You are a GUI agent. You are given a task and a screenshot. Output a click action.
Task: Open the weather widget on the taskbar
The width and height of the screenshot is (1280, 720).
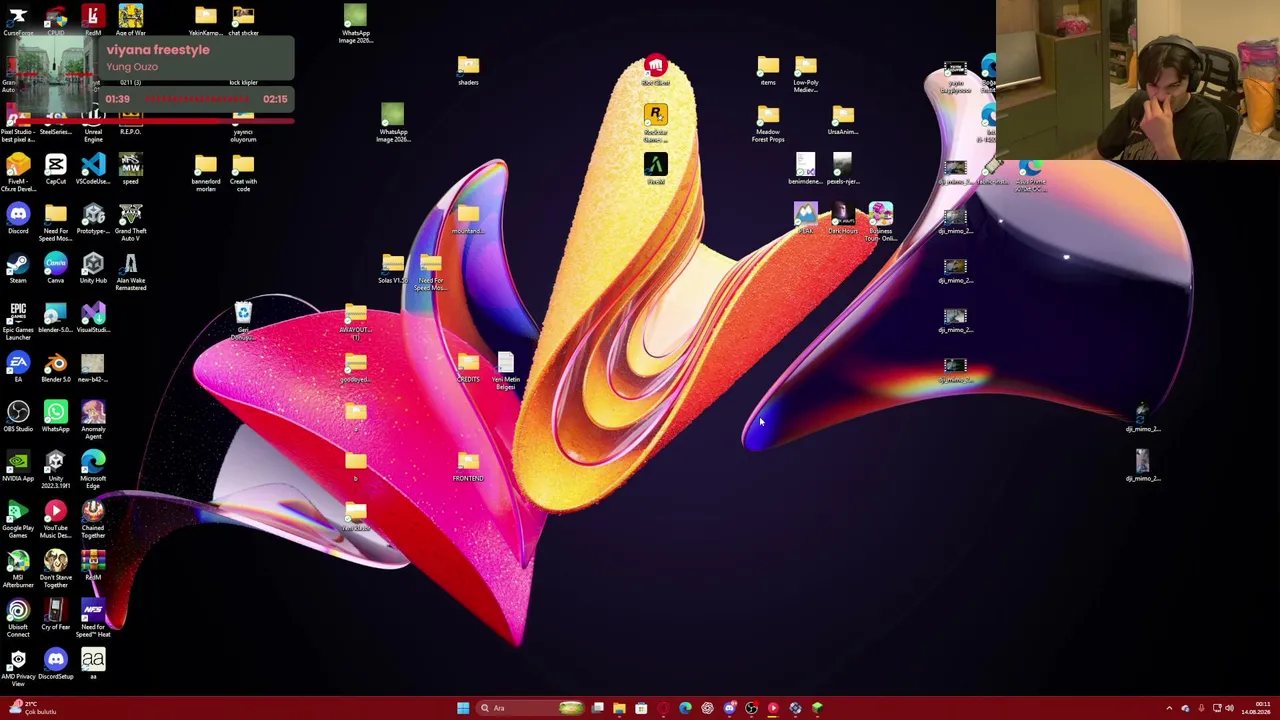(x=32, y=708)
